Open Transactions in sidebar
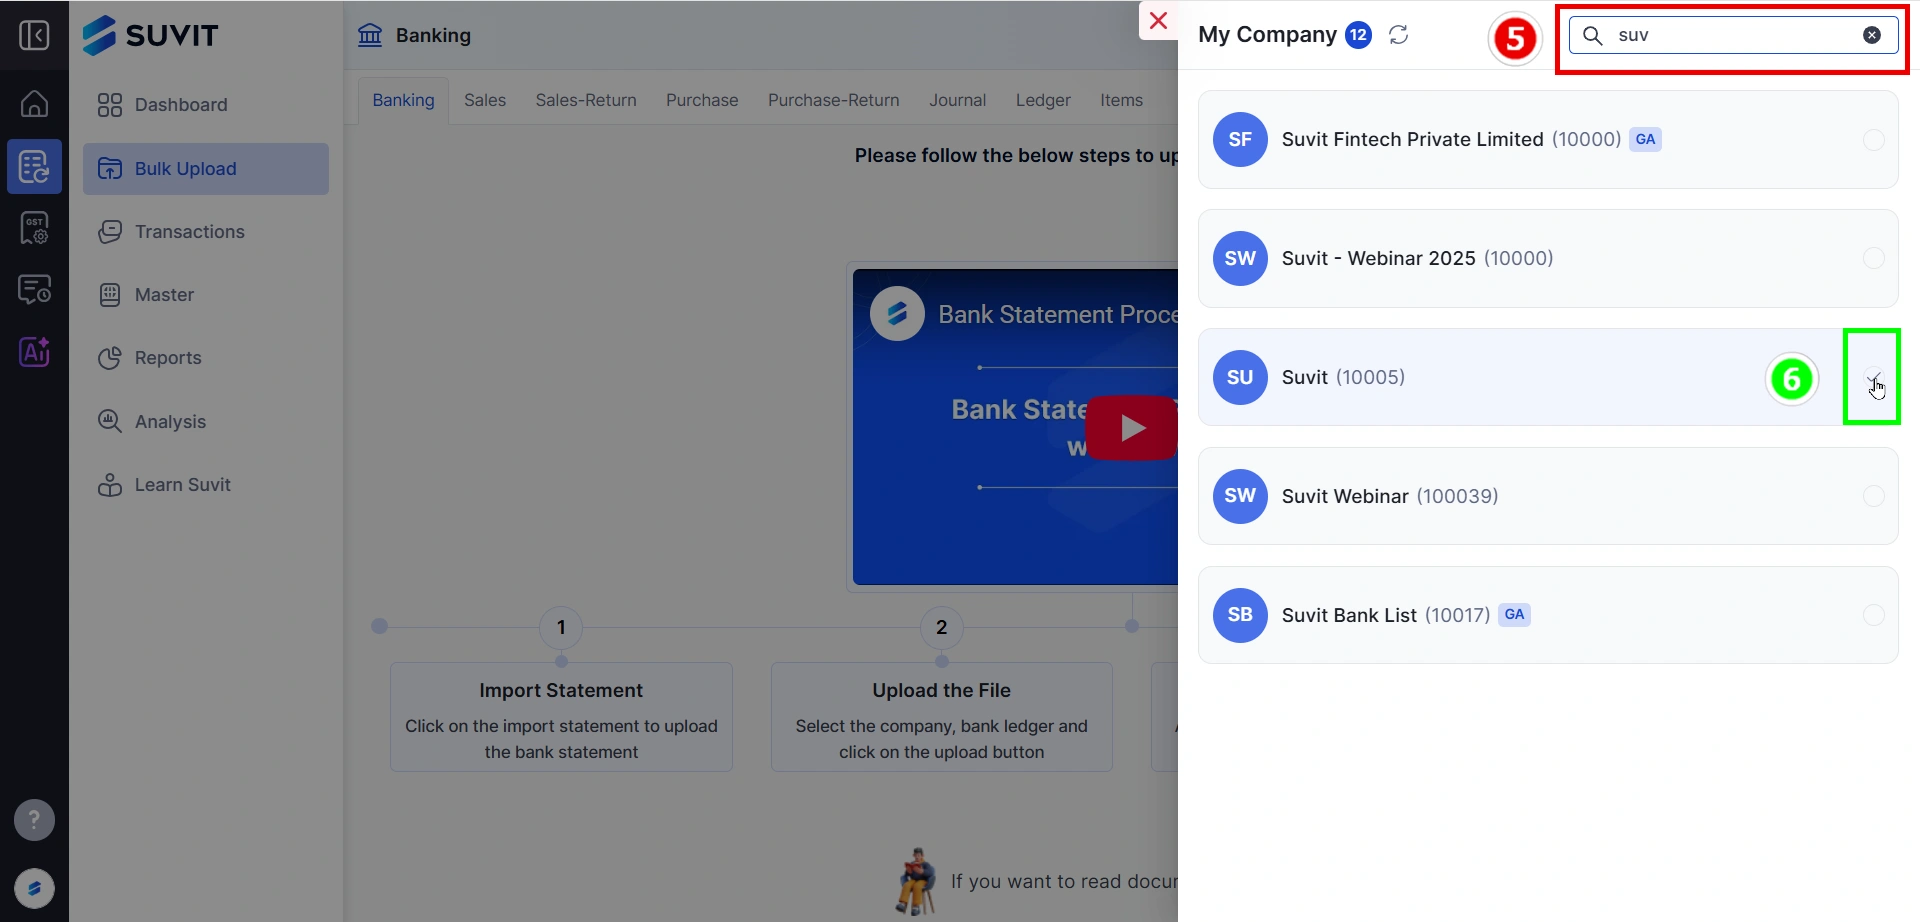Viewport: 1920px width, 922px height. [x=206, y=232]
